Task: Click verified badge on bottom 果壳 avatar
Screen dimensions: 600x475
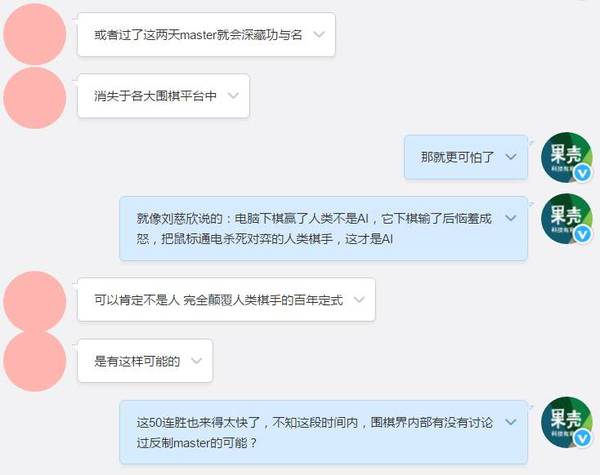Action: pyautogui.click(x=582, y=438)
